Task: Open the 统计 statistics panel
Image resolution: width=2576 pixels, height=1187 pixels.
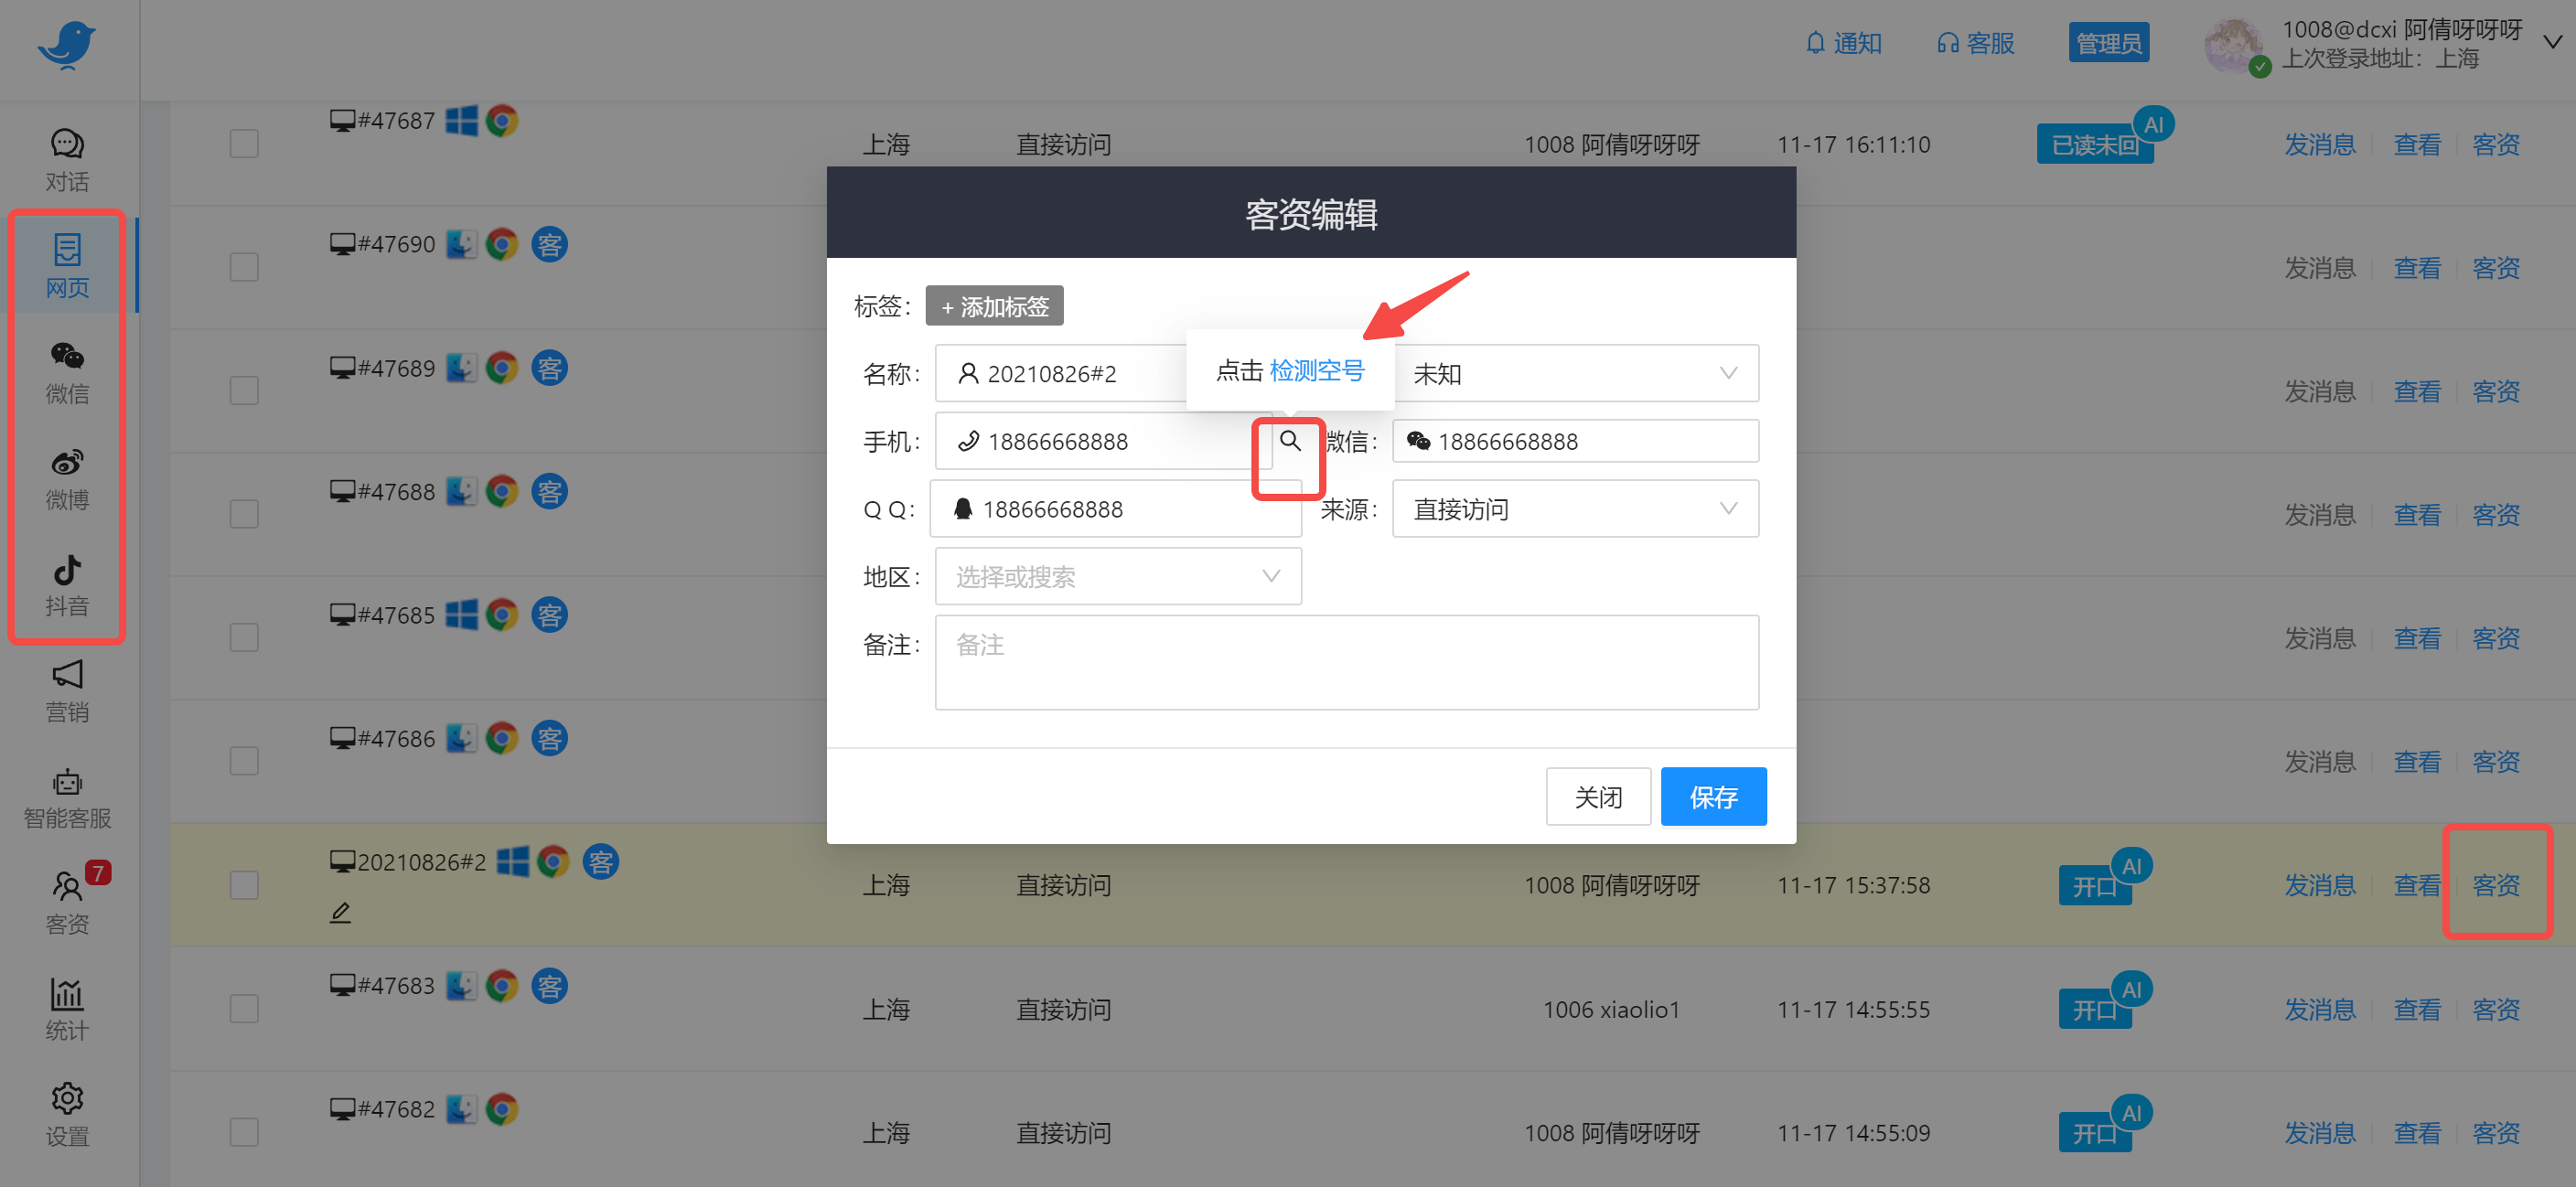Action: coord(66,1010)
